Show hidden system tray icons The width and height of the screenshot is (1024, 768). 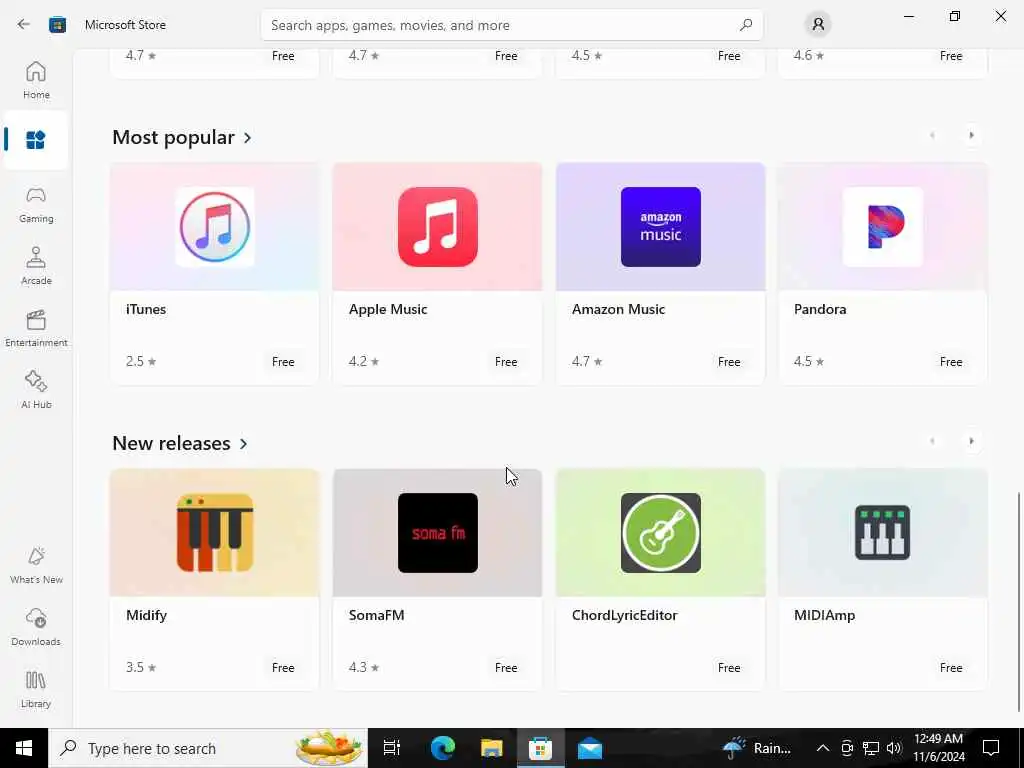point(823,748)
